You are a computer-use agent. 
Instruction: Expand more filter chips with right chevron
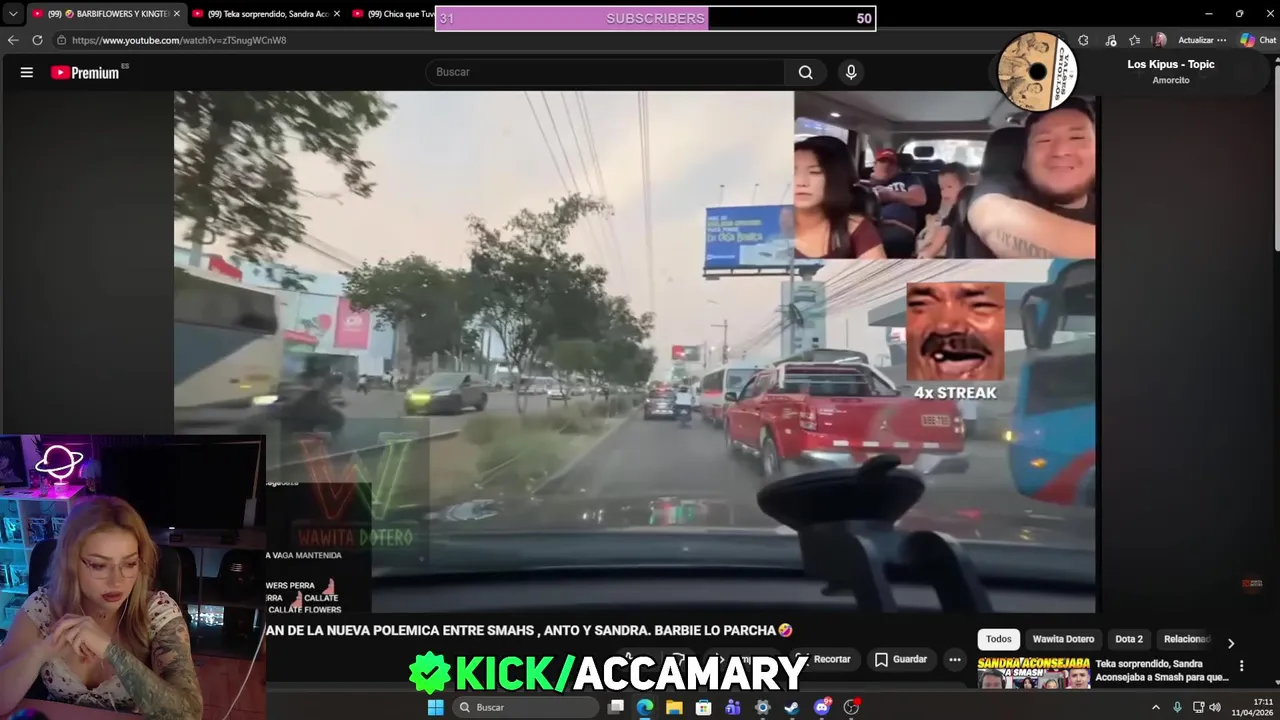(x=1231, y=643)
